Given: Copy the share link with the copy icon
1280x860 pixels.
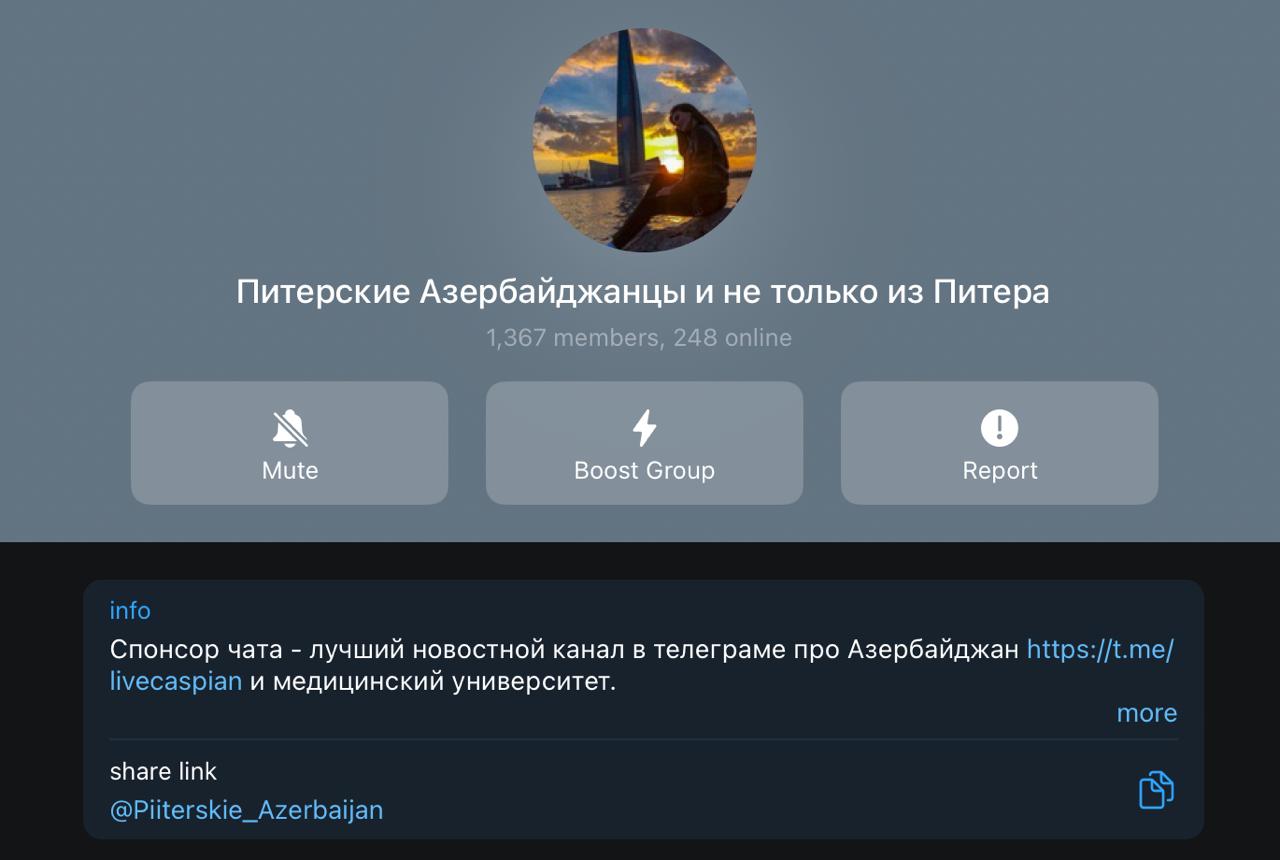Looking at the screenshot, I should (1156, 790).
